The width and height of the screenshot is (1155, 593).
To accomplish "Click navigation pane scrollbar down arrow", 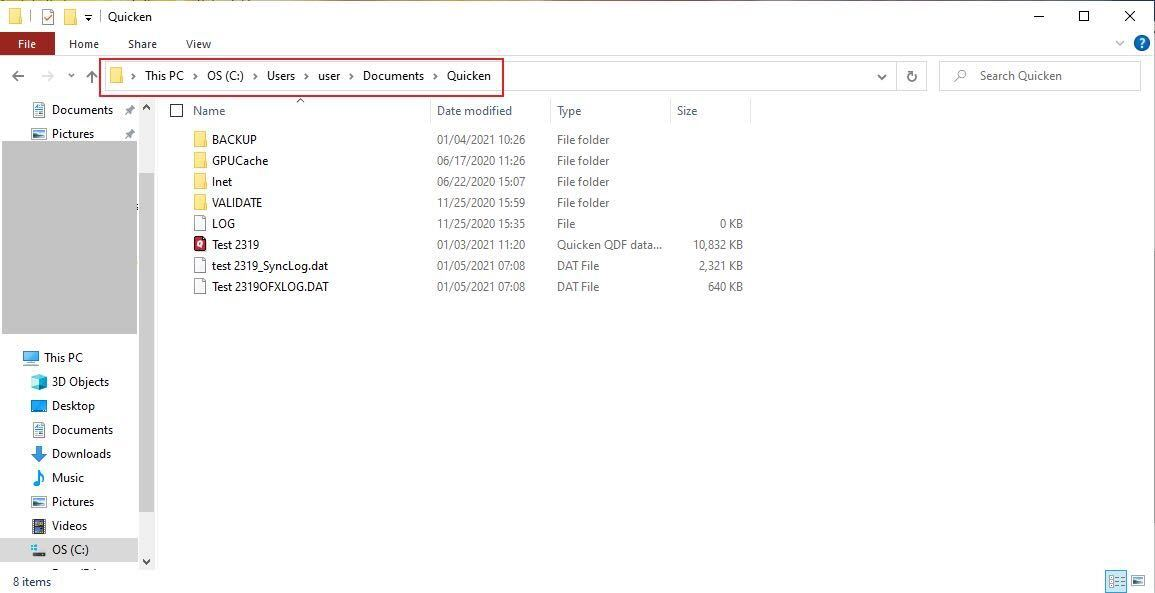I will (x=146, y=562).
